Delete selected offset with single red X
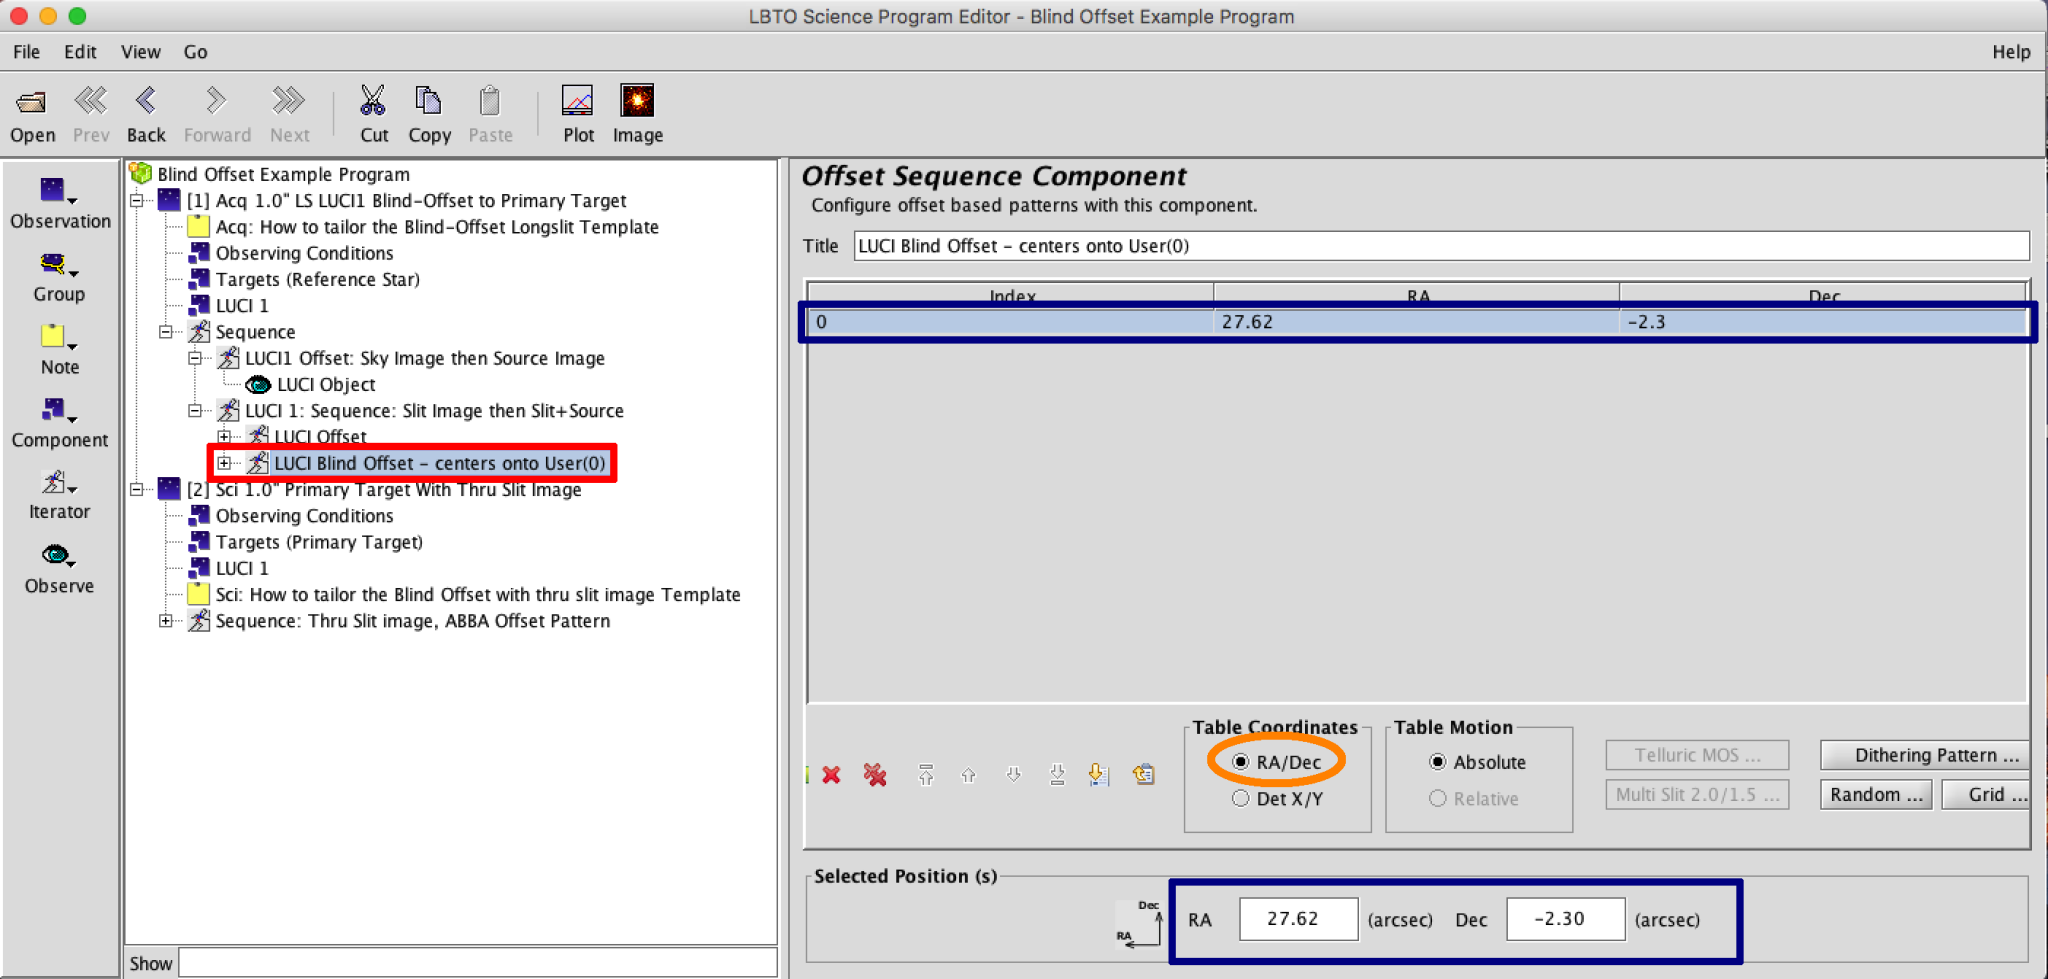This screenshot has width=2048, height=979. (831, 775)
